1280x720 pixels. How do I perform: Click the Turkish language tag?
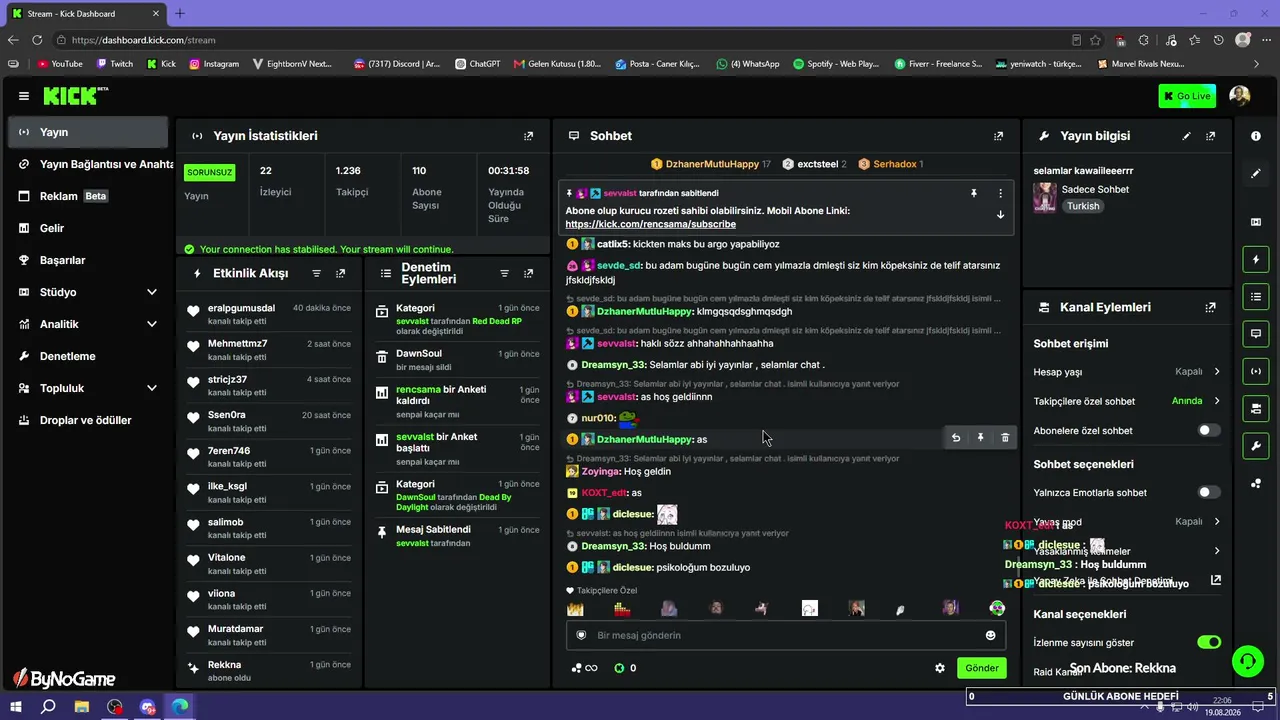coord(1083,206)
